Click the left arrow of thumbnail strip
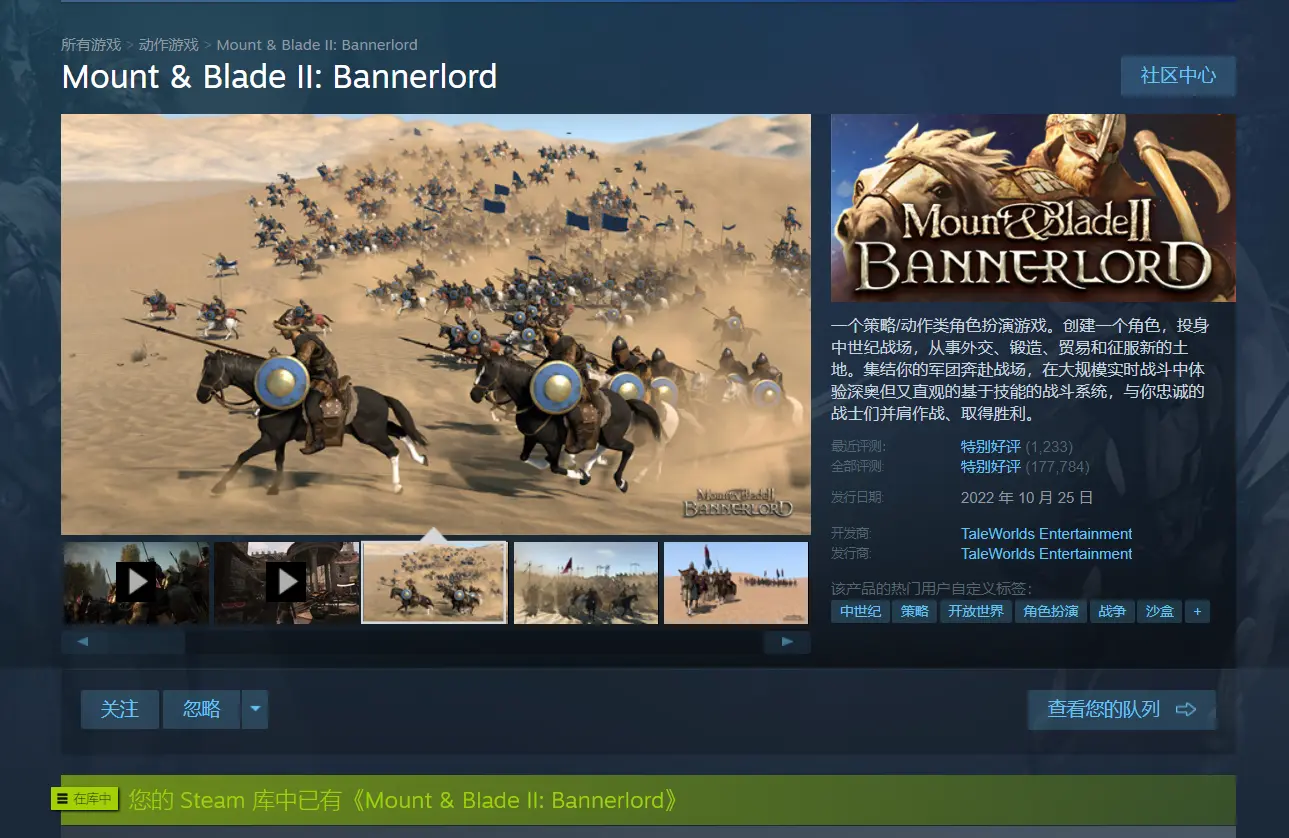The height and width of the screenshot is (838, 1289). coord(83,642)
